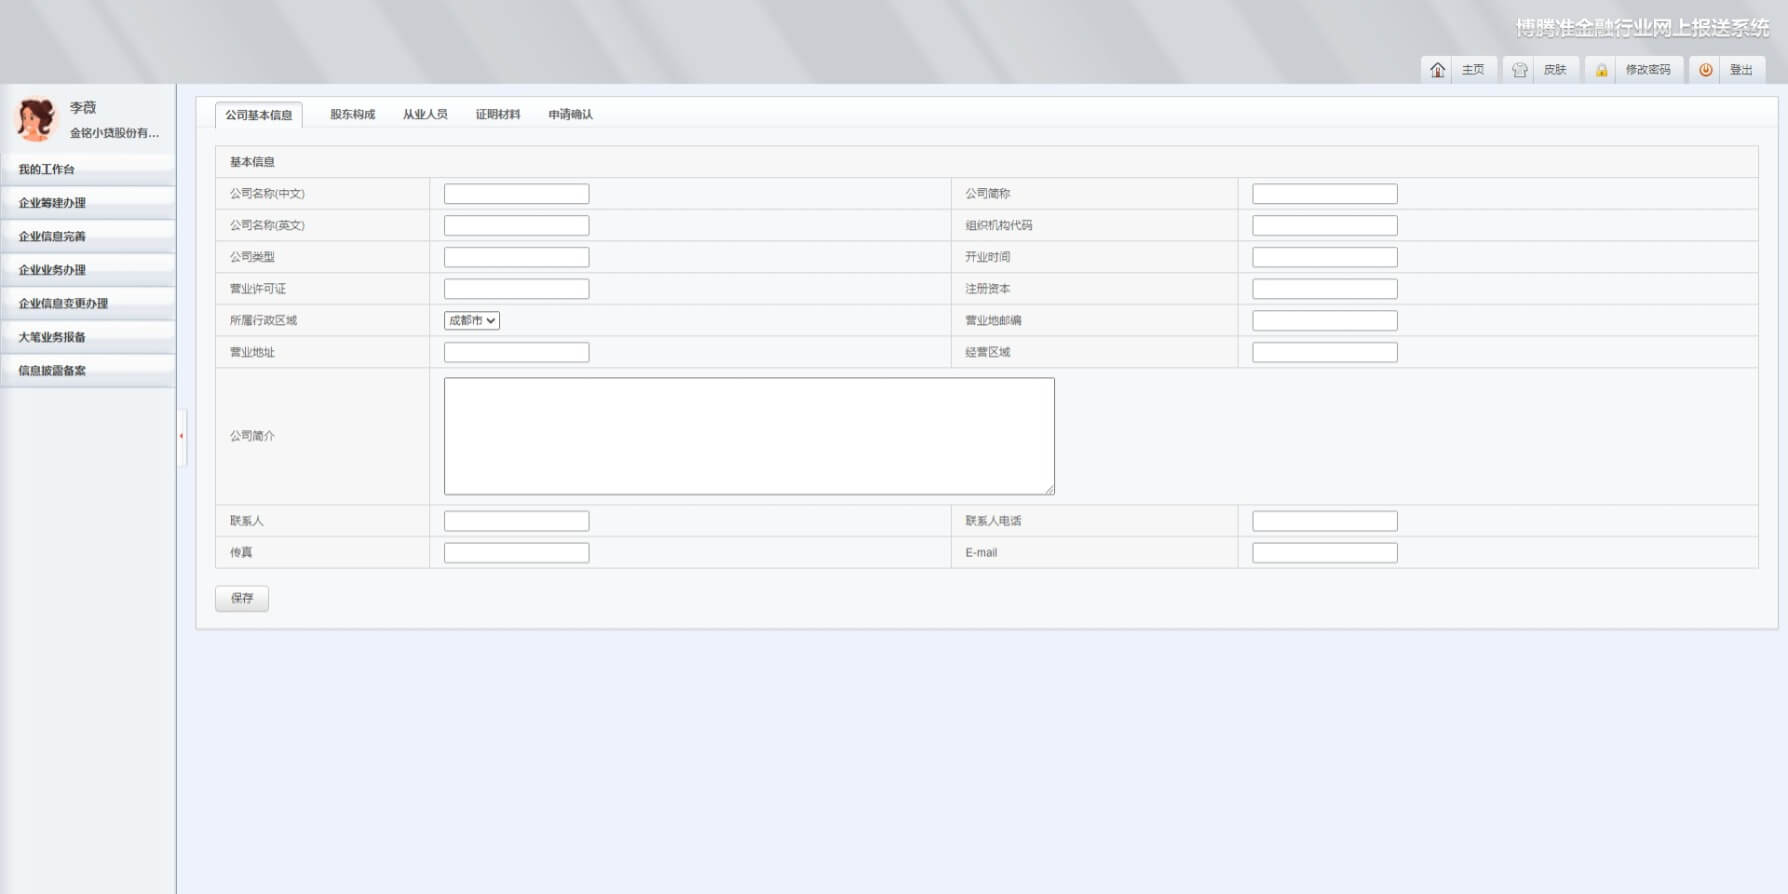The image size is (1788, 894).
Task: Focus the E-mail input field
Action: [1324, 553]
